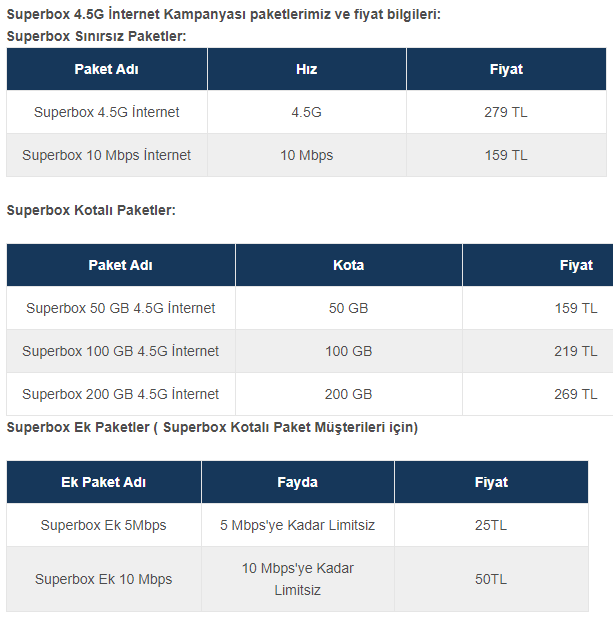The height and width of the screenshot is (621, 613).
Task: Select Superbox Ek 10 Mbps add-on package
Action: pos(103,579)
